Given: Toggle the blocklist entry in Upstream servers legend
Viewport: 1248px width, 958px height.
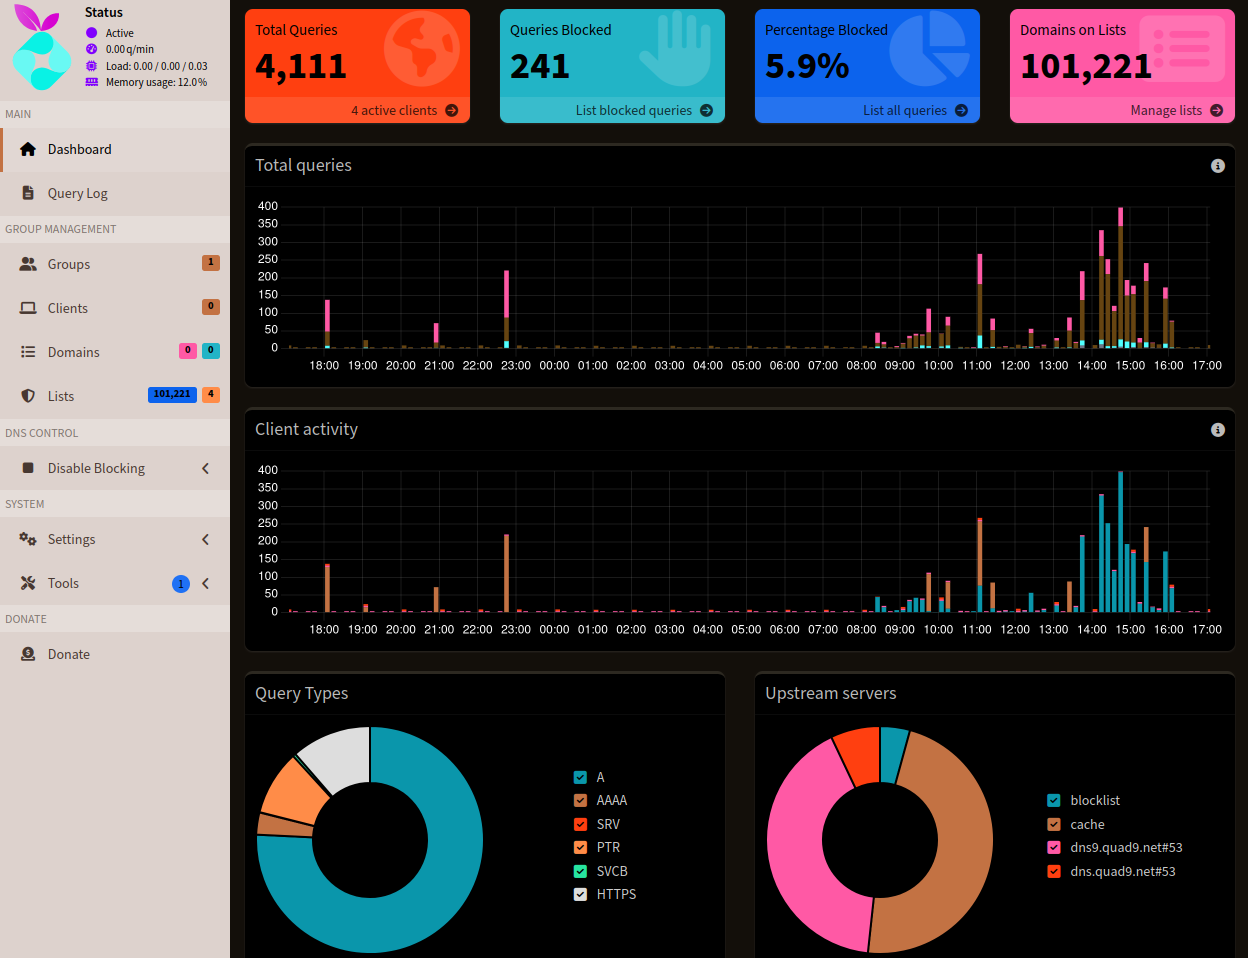Looking at the screenshot, I should coord(1052,800).
